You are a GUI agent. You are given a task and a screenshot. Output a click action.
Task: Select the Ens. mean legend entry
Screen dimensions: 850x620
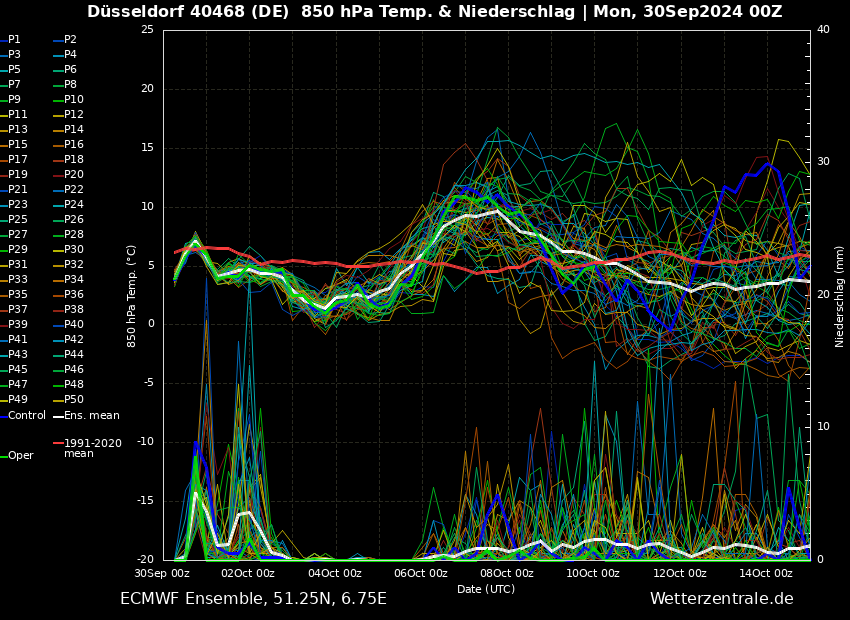[x=93, y=414]
